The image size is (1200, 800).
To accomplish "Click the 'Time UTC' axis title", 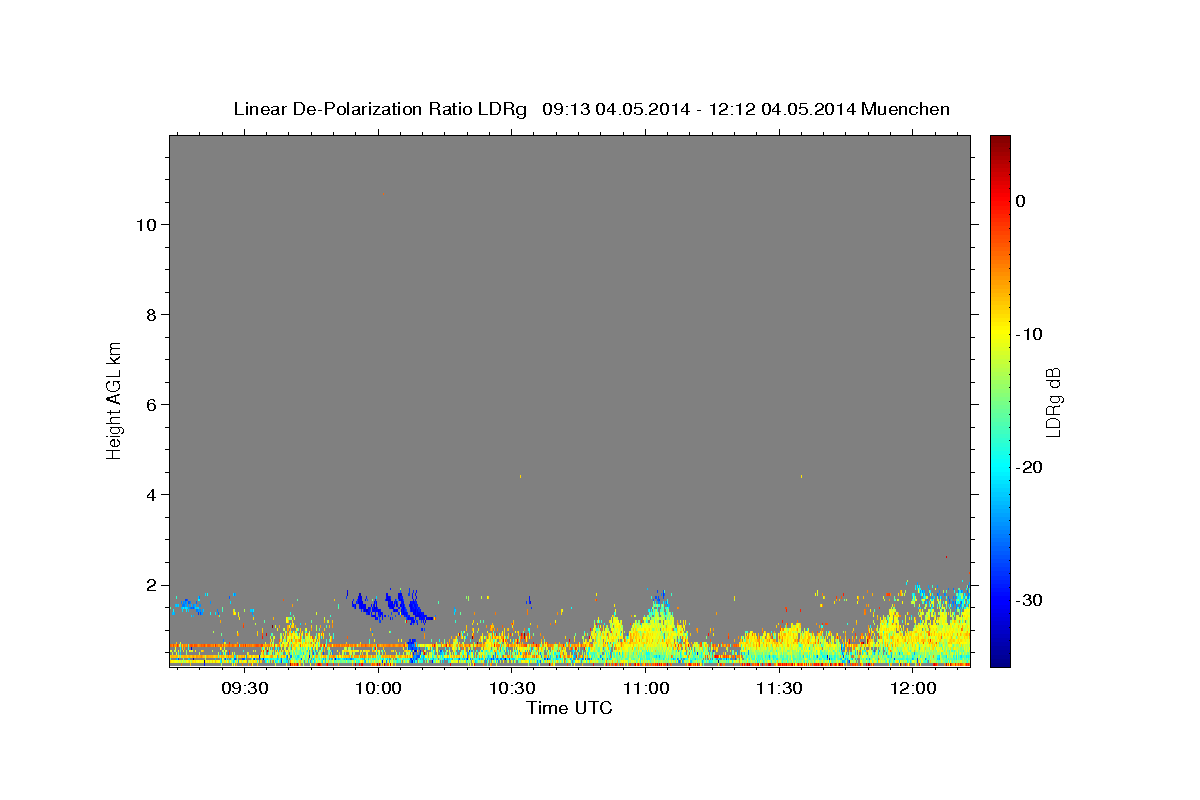I will click(x=569, y=708).
